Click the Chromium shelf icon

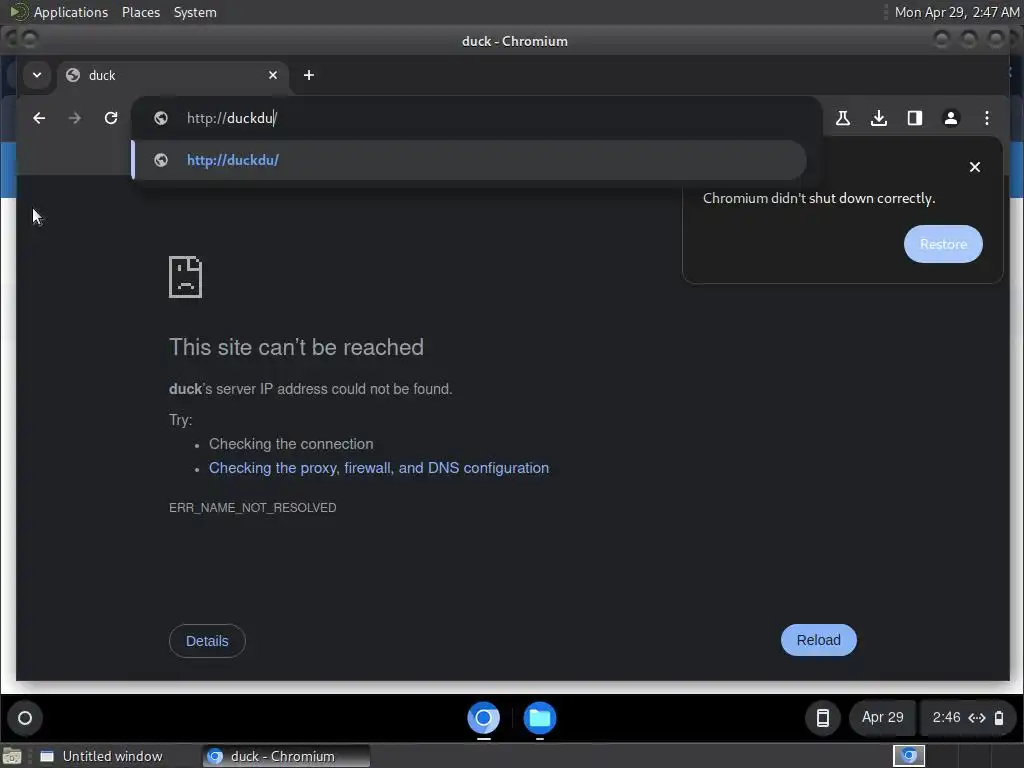[484, 718]
